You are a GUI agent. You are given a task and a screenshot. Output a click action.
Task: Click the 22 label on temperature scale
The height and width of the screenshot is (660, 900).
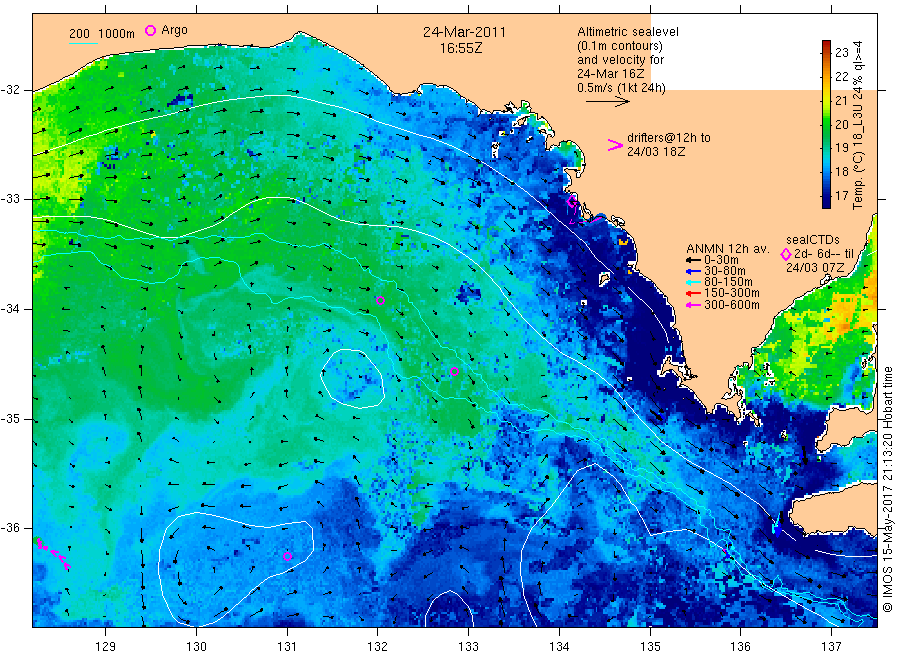(x=841, y=77)
